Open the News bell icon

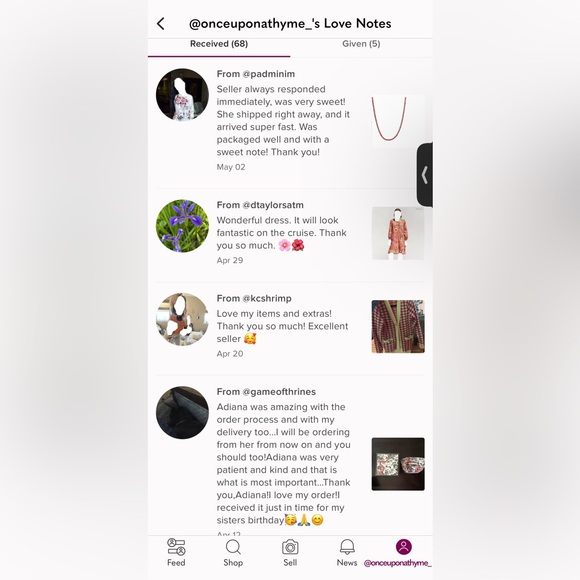click(x=347, y=547)
